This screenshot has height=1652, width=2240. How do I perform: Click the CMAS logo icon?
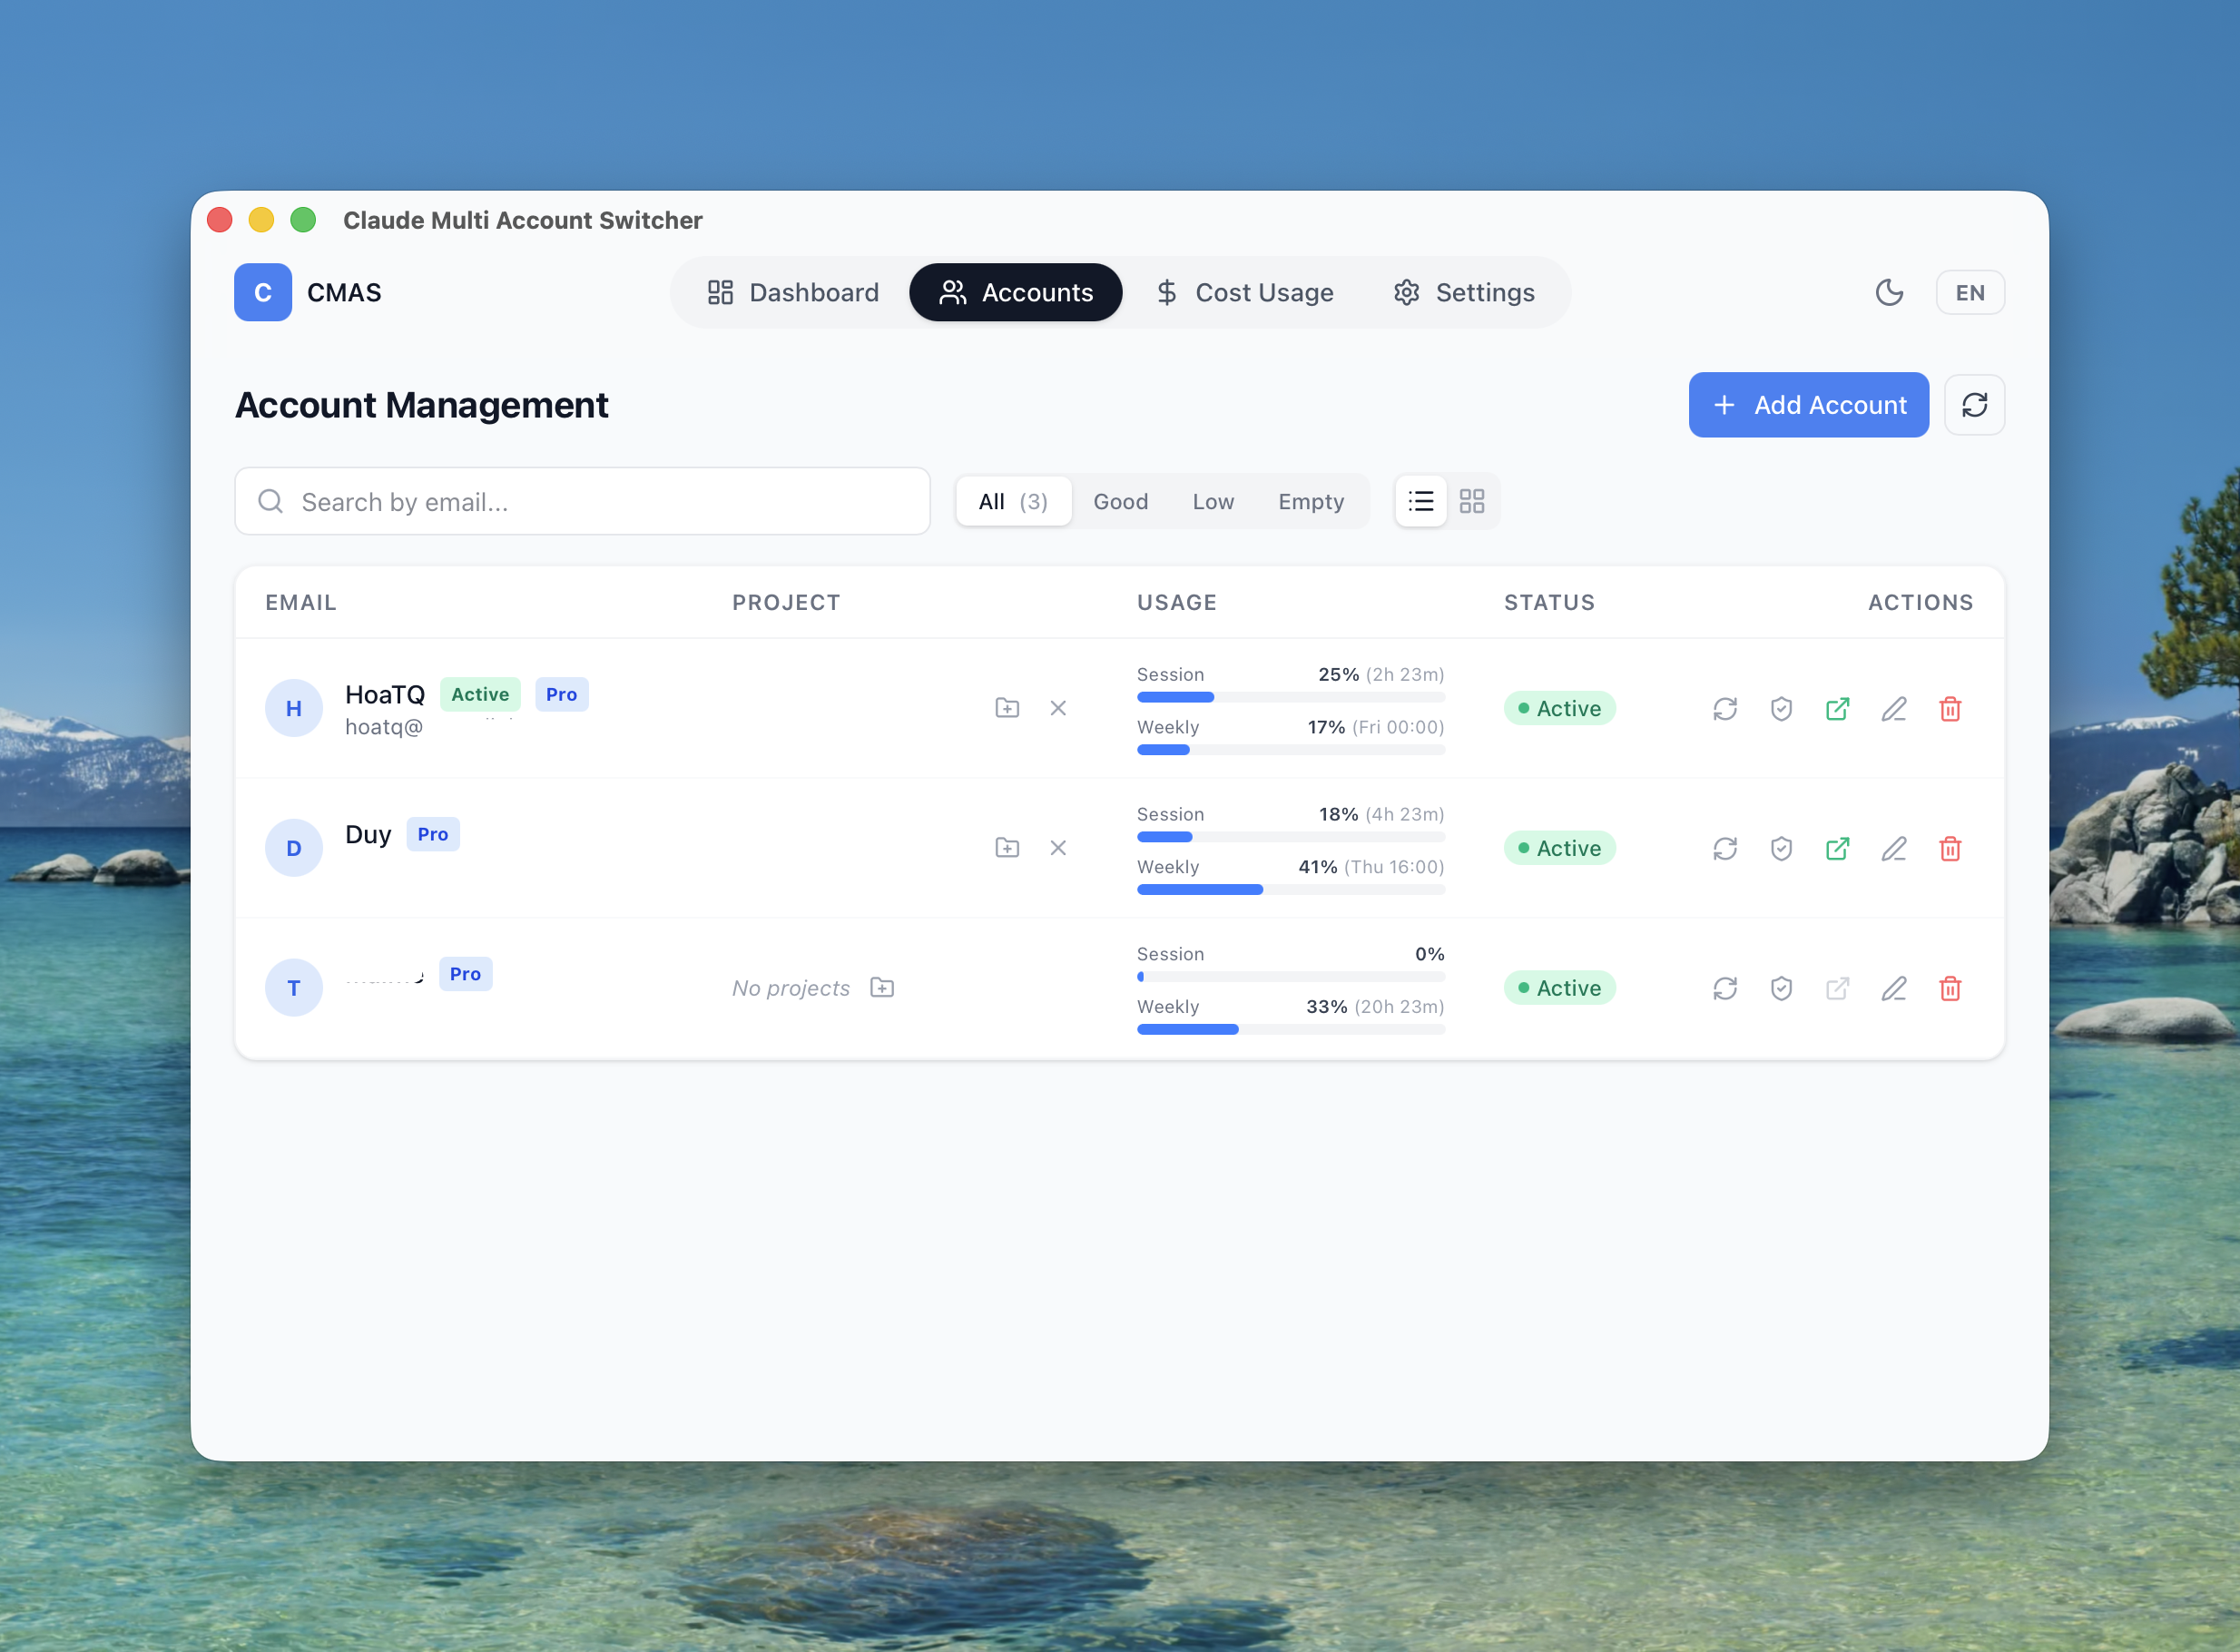point(263,292)
